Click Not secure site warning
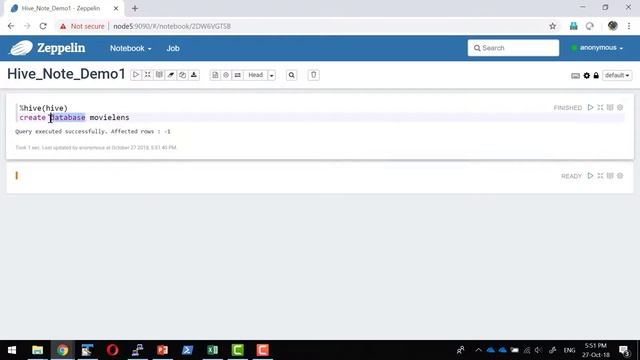The height and width of the screenshot is (360, 640). [x=82, y=26]
